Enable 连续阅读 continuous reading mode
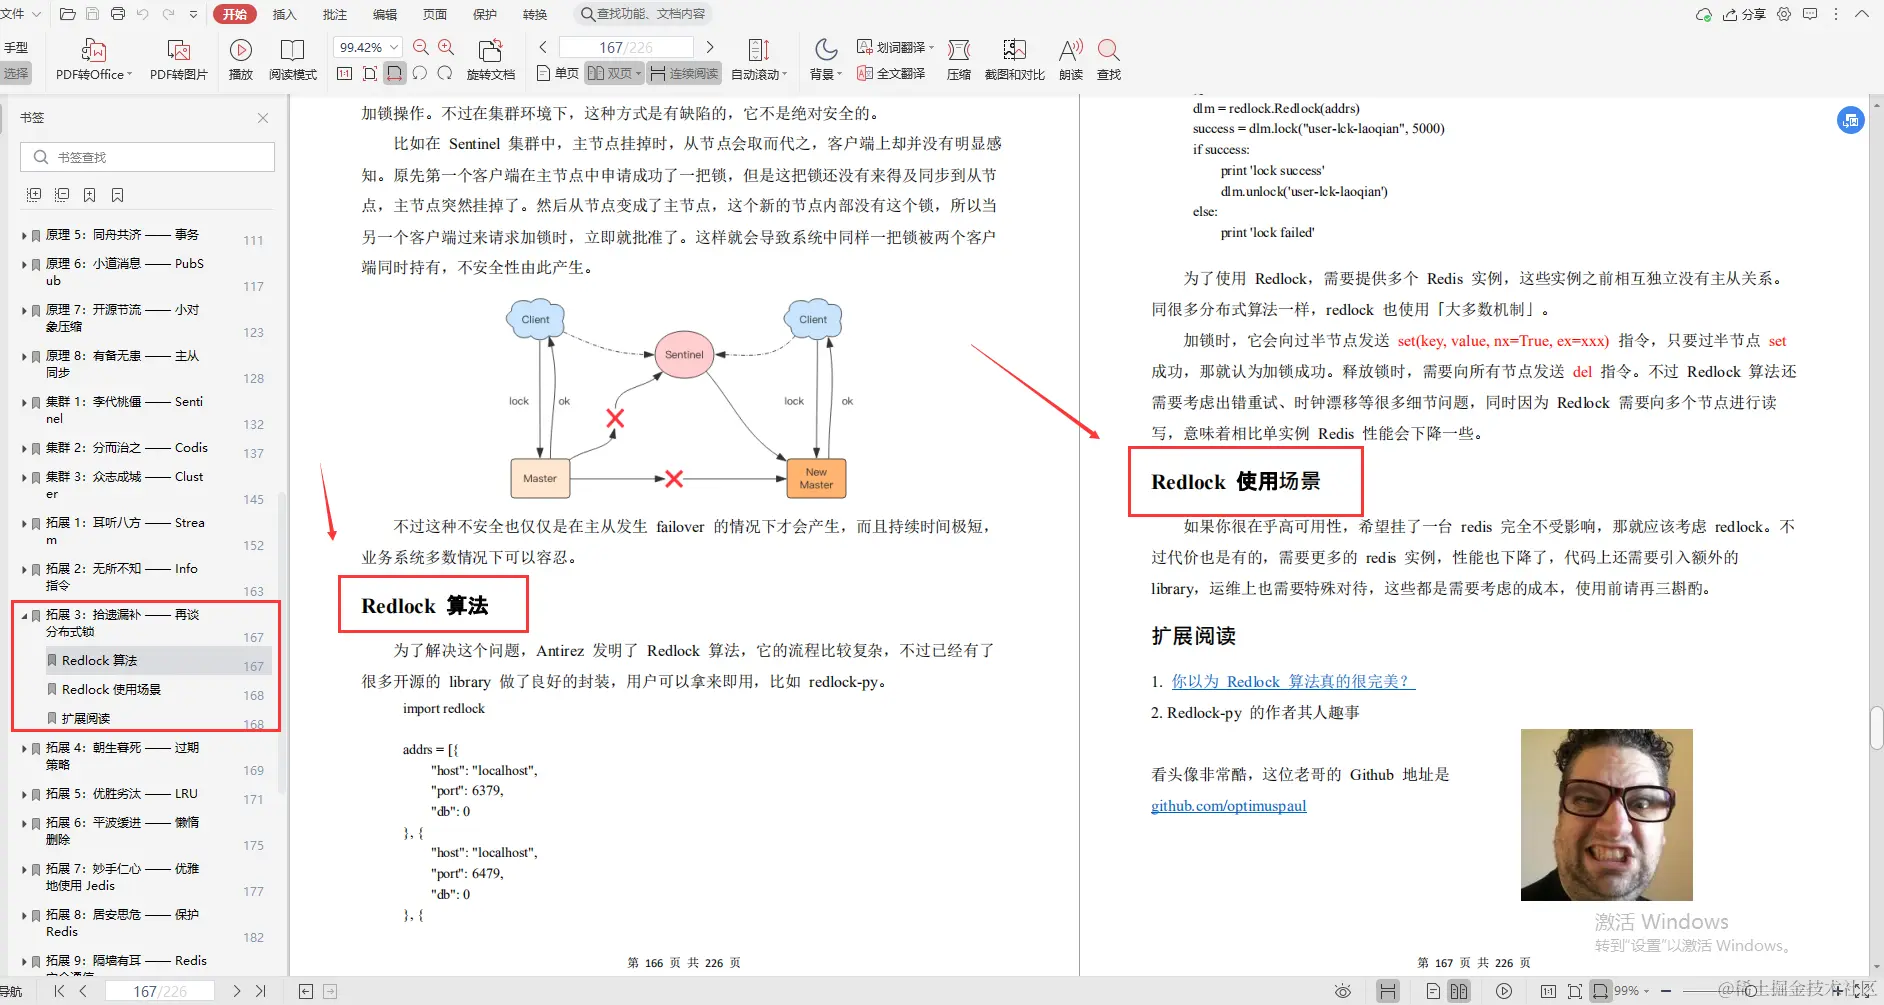This screenshot has height=1005, width=1884. point(683,73)
